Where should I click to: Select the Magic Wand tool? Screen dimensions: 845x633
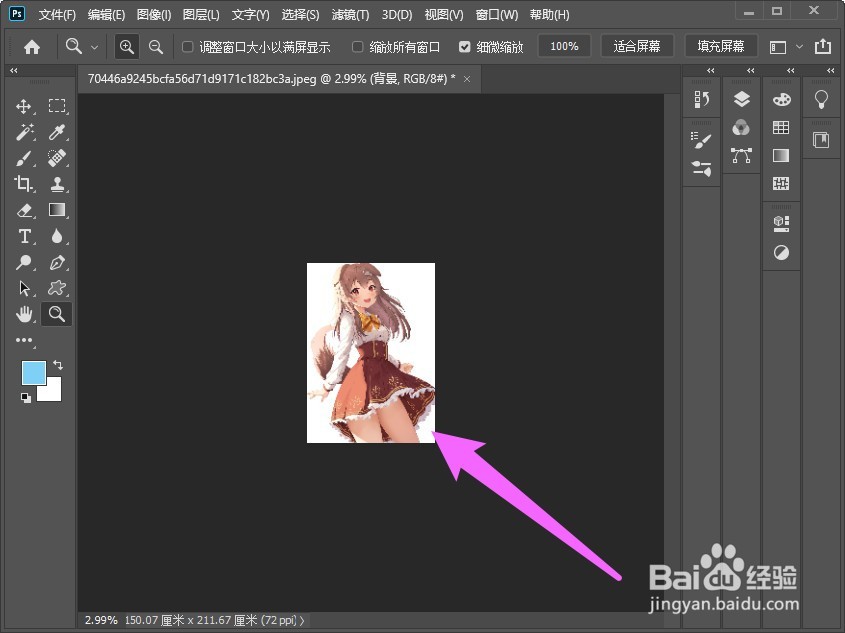click(x=24, y=132)
